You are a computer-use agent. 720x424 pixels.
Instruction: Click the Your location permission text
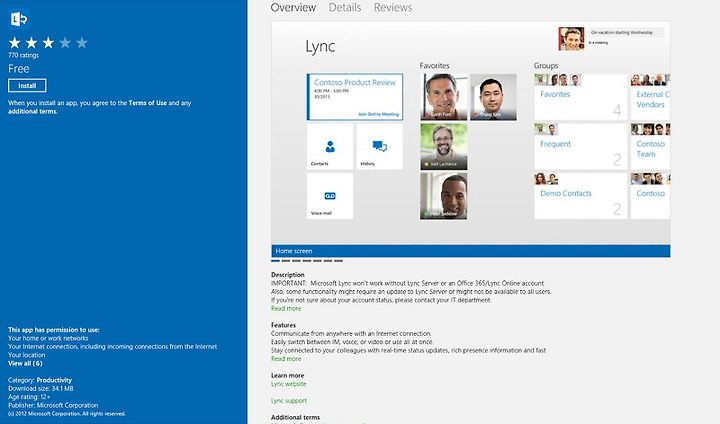[26, 355]
